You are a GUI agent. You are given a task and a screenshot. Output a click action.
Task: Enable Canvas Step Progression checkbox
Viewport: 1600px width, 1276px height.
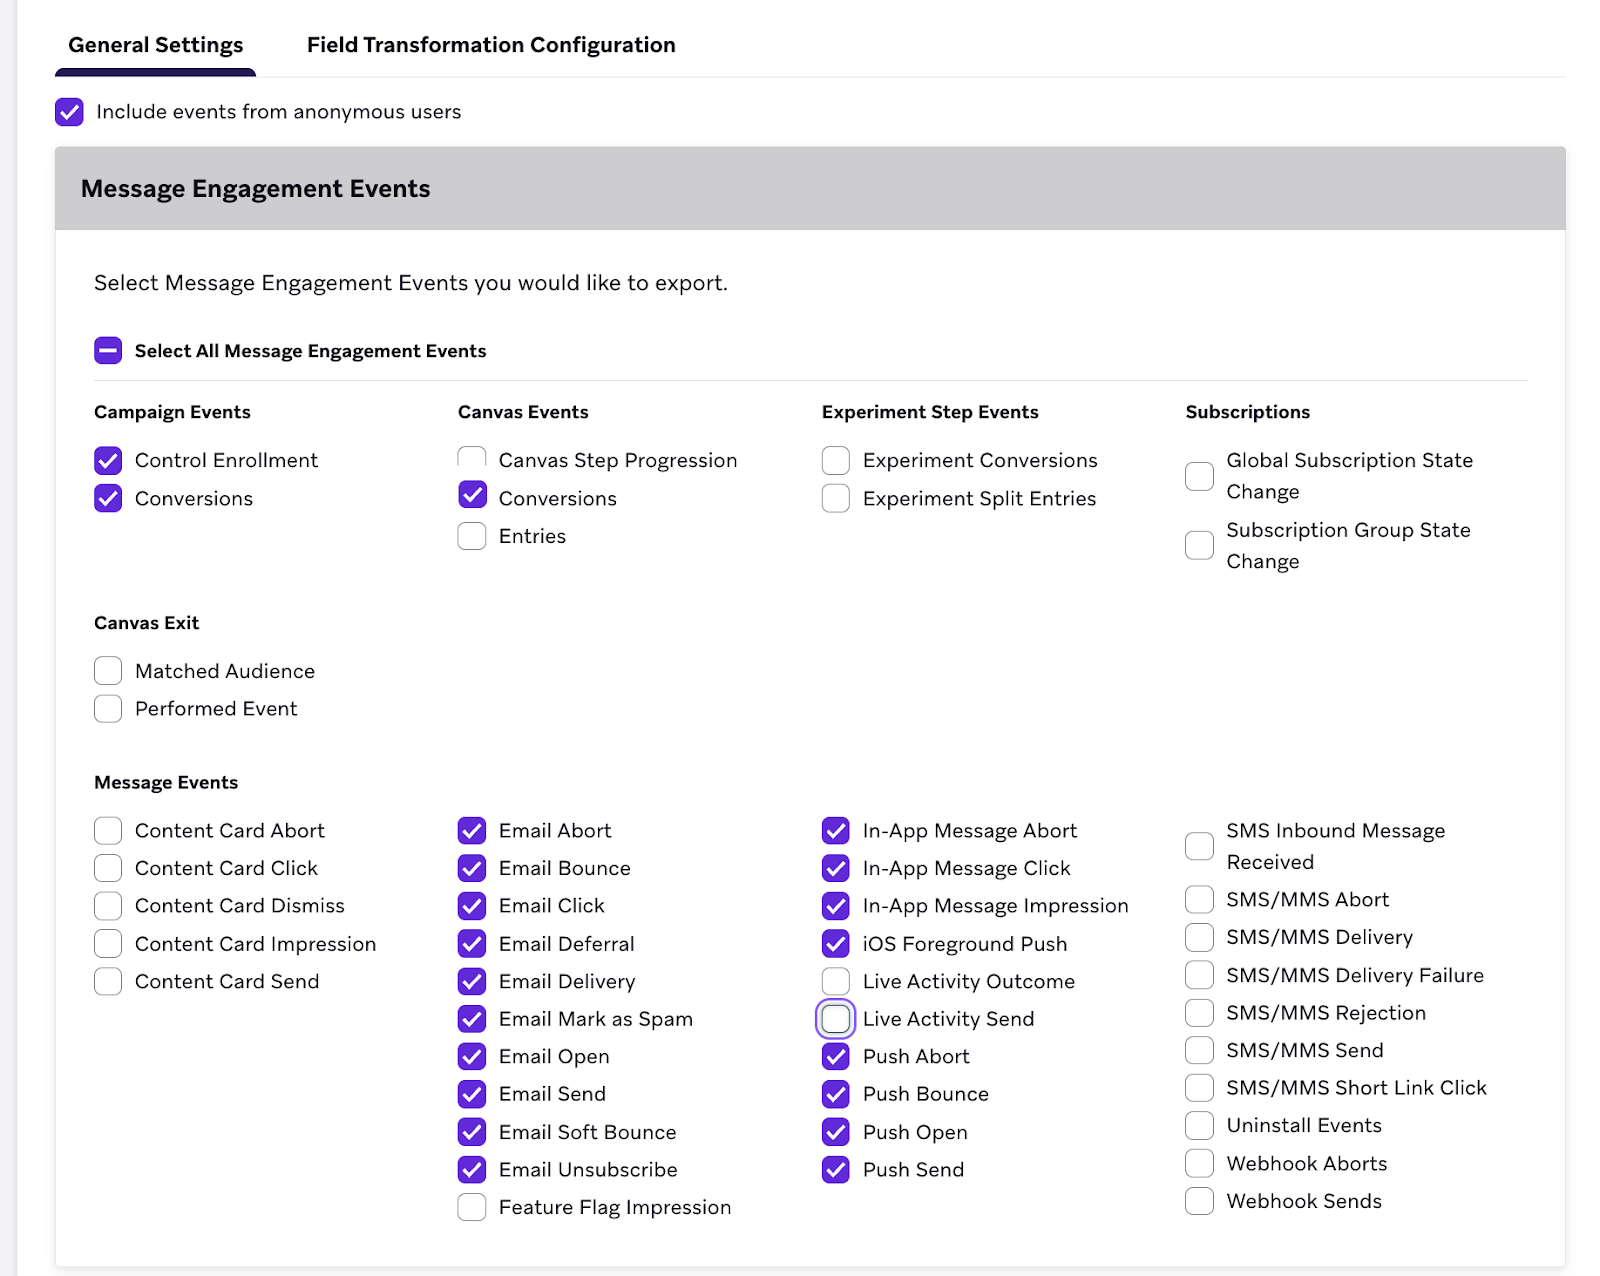472,460
